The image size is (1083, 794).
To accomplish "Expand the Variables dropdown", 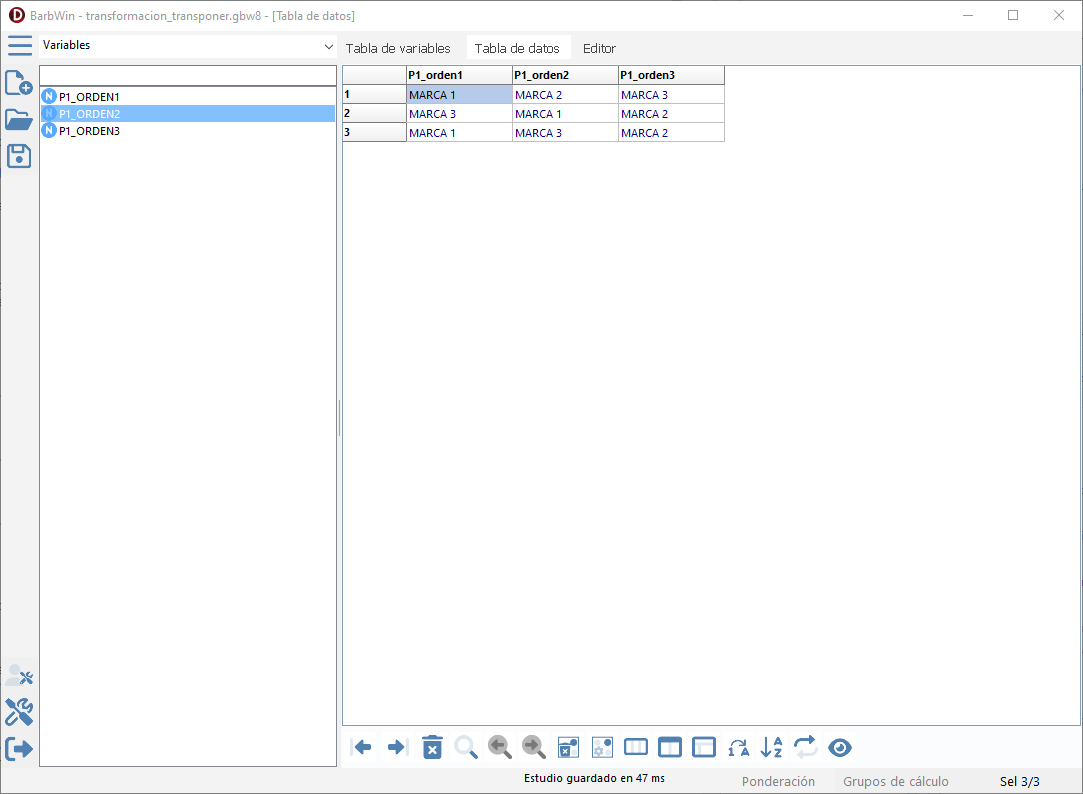I will (x=329, y=46).
